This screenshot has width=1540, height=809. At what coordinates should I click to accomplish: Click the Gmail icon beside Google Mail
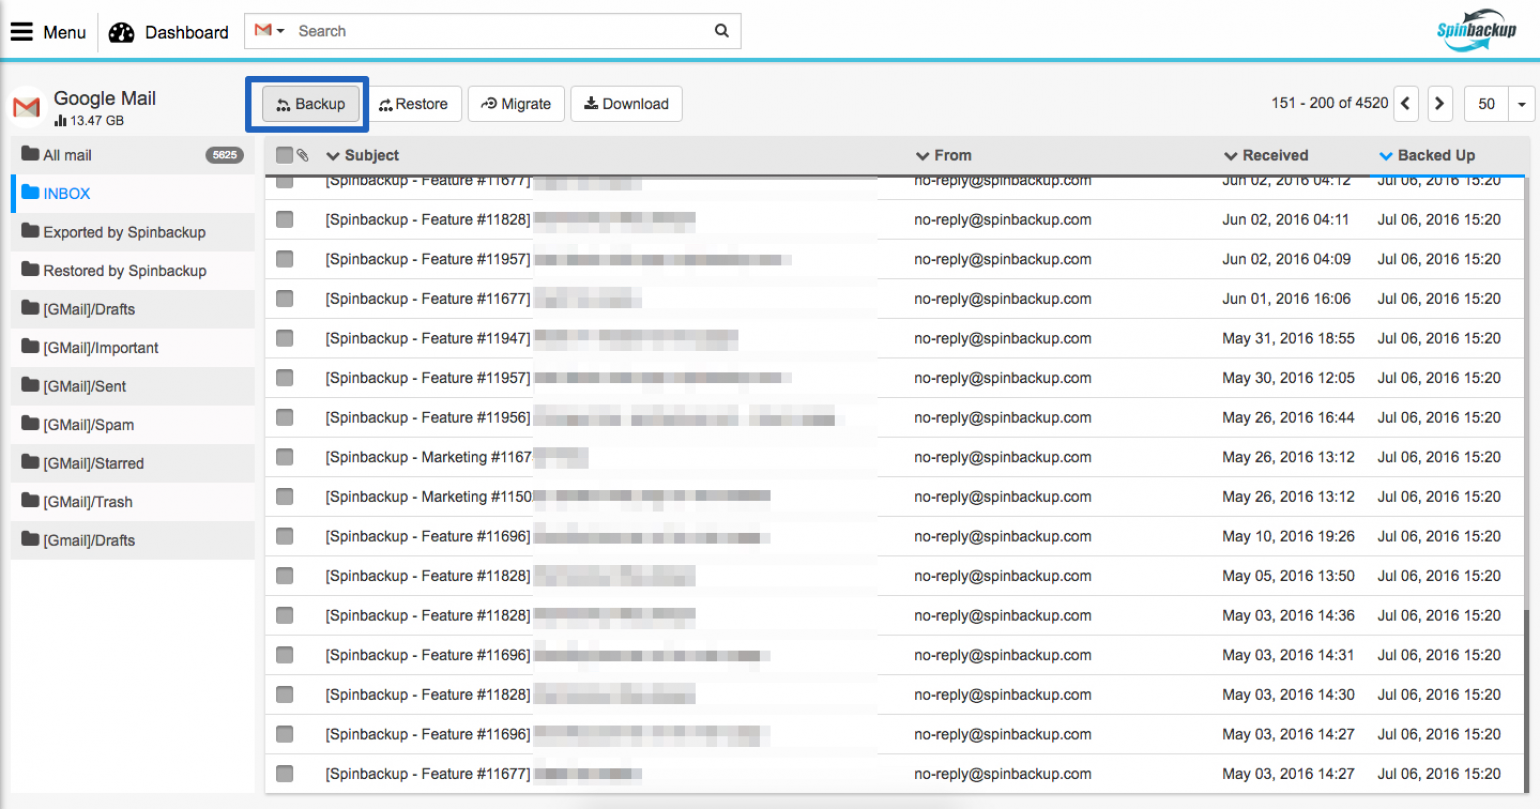click(x=26, y=105)
